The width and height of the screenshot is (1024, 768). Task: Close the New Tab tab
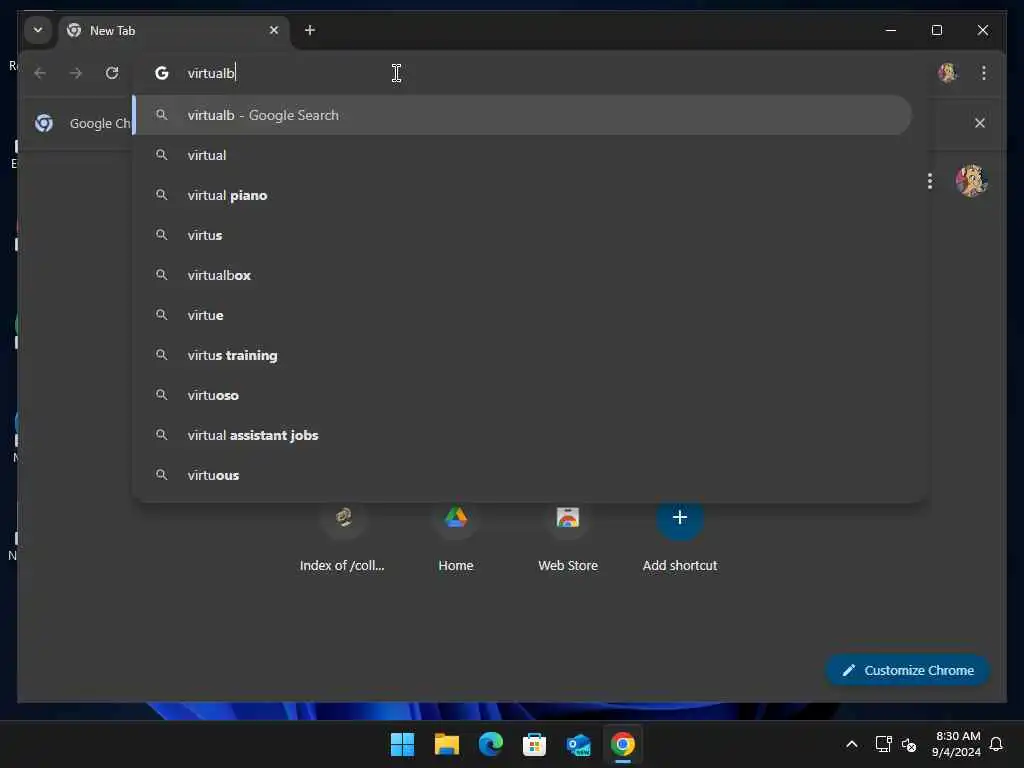click(274, 30)
